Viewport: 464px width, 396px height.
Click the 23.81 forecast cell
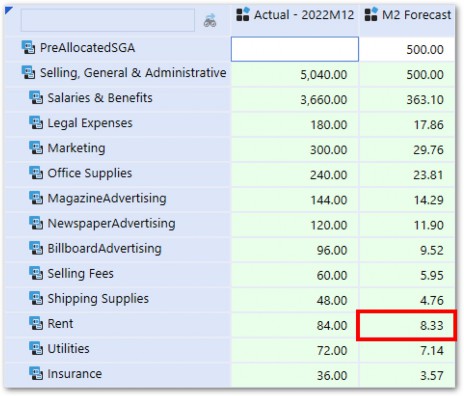pyautogui.click(x=407, y=175)
